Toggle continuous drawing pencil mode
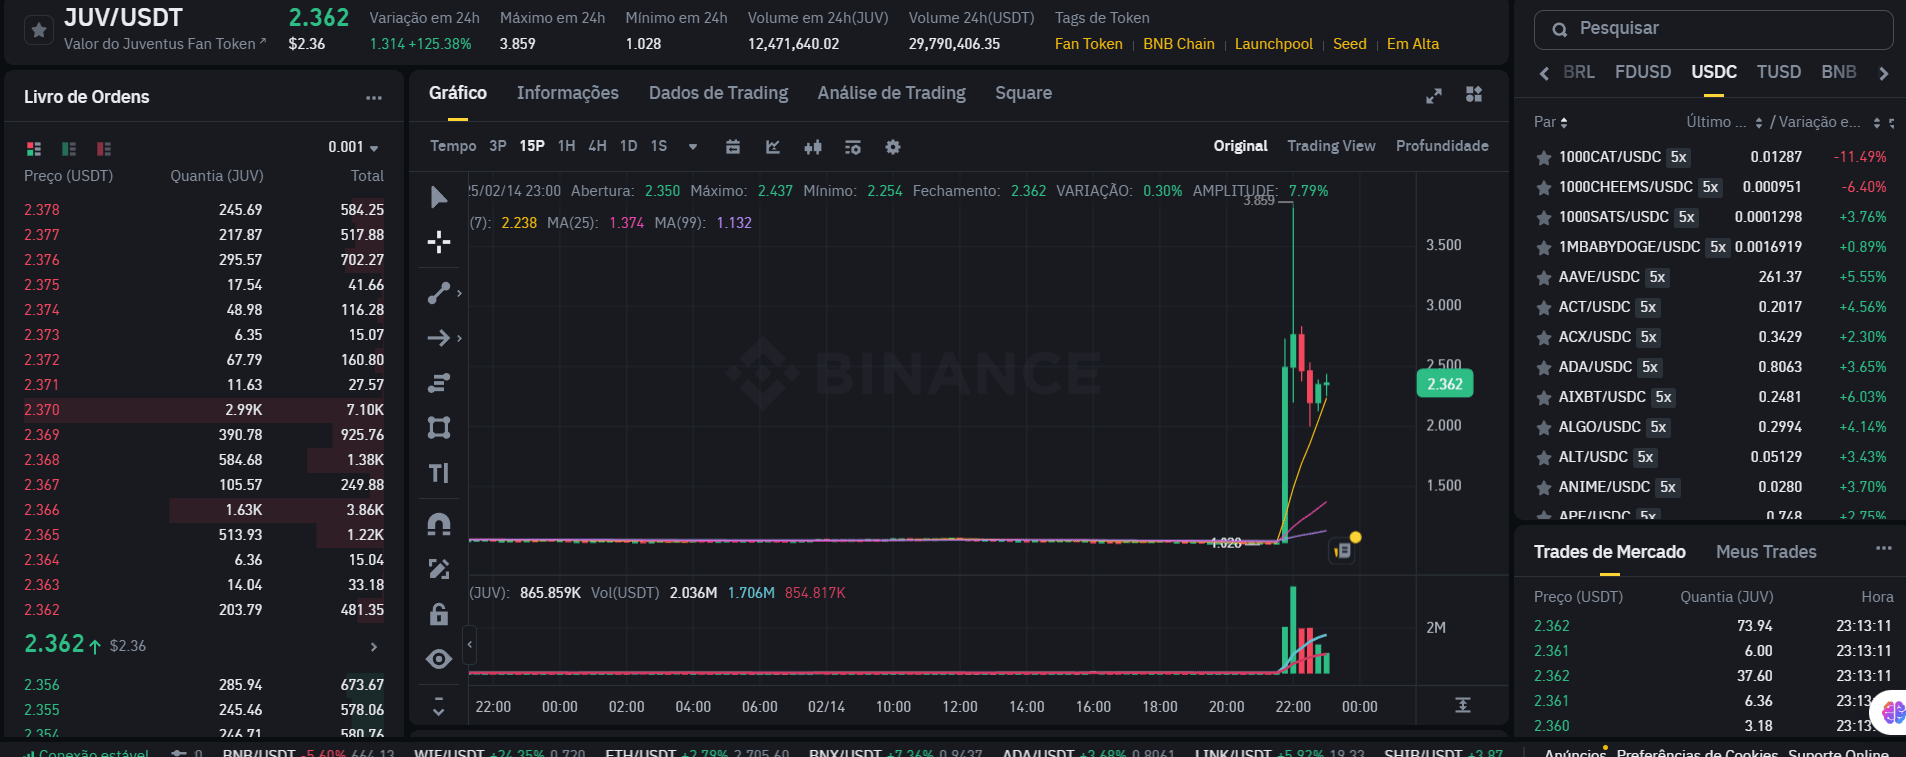This screenshot has width=1906, height=757. click(x=438, y=569)
